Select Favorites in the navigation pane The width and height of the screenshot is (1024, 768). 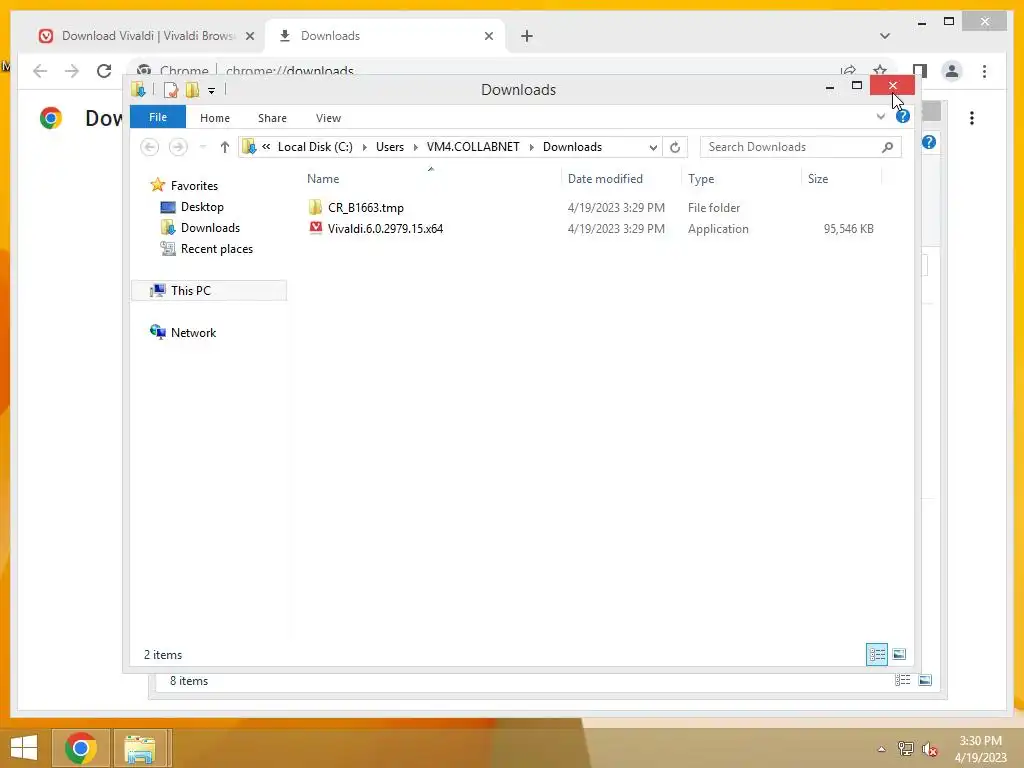[194, 185]
